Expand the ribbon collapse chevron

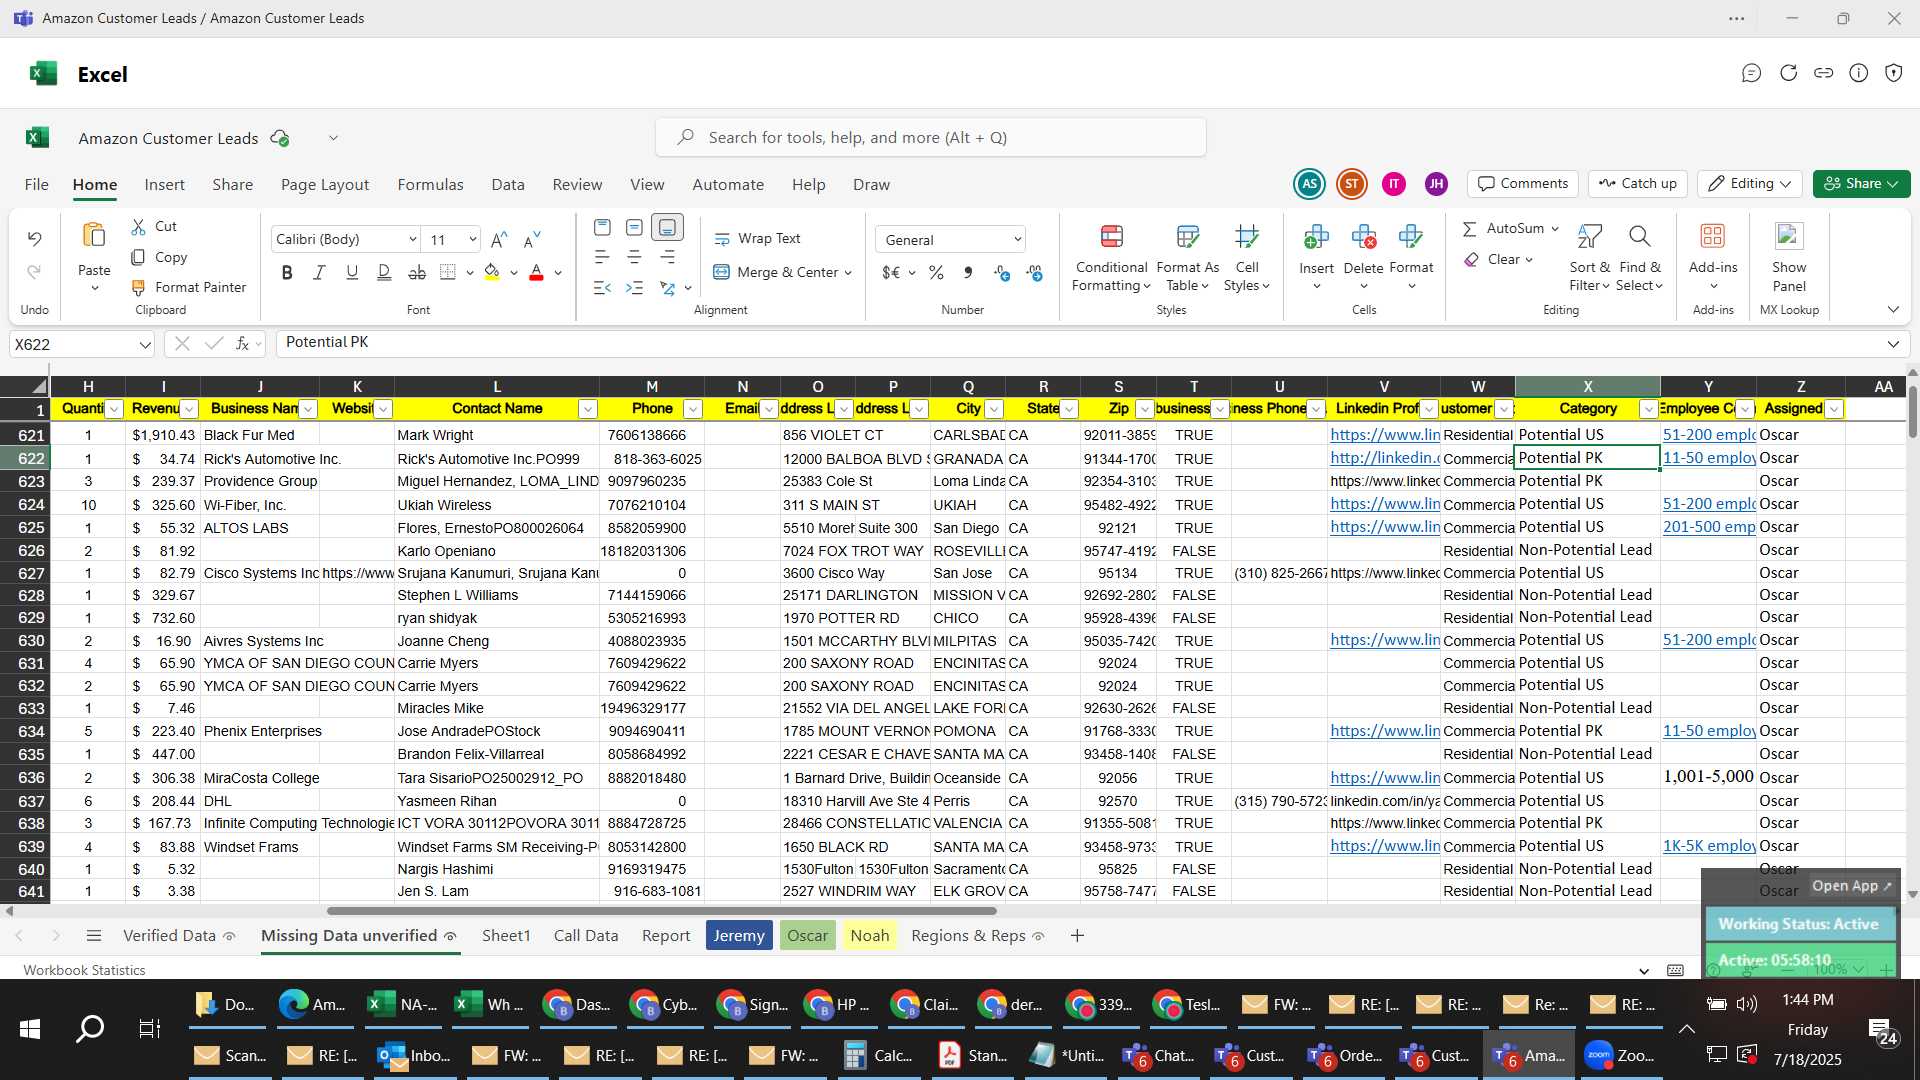1893,310
